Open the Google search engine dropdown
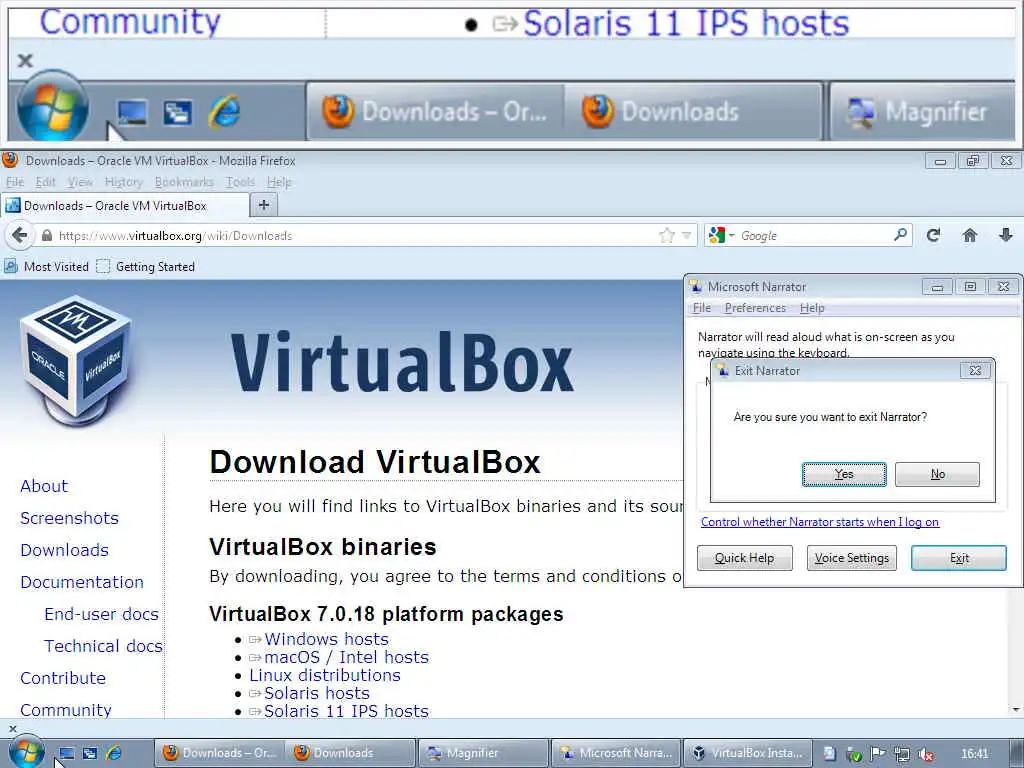The height and width of the screenshot is (768, 1024). [722, 236]
